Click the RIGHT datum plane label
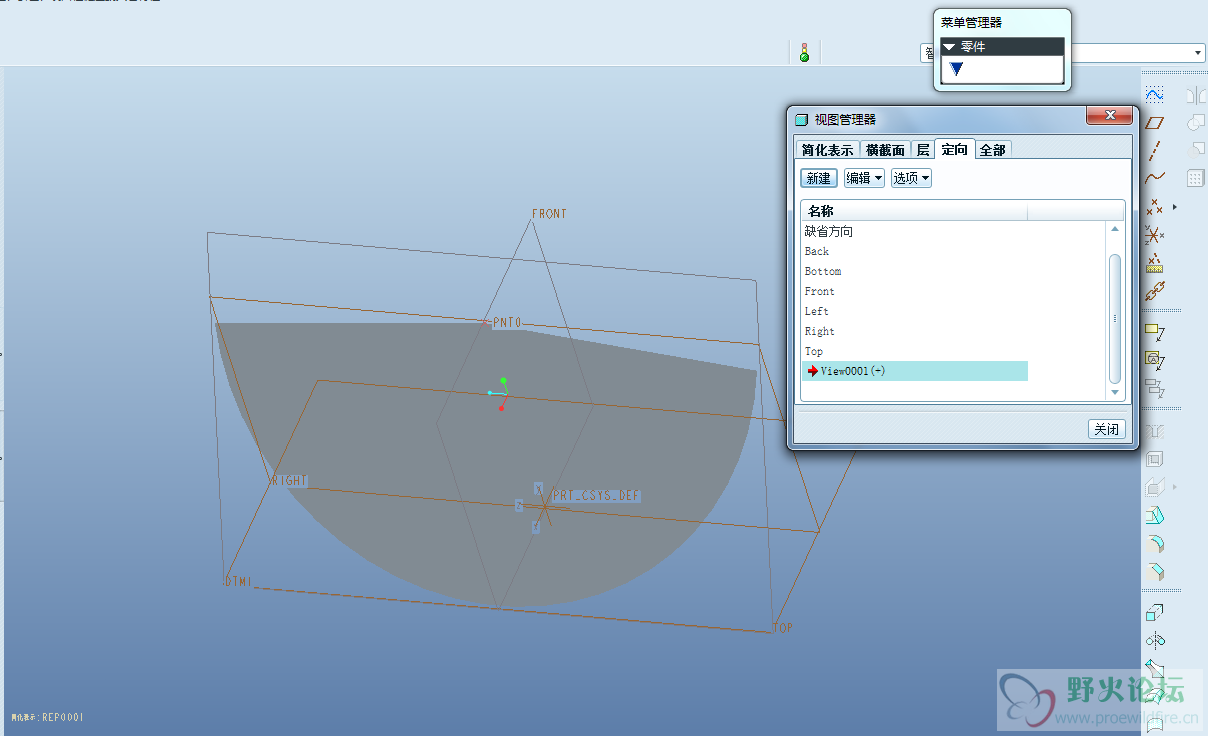 pyautogui.click(x=290, y=481)
